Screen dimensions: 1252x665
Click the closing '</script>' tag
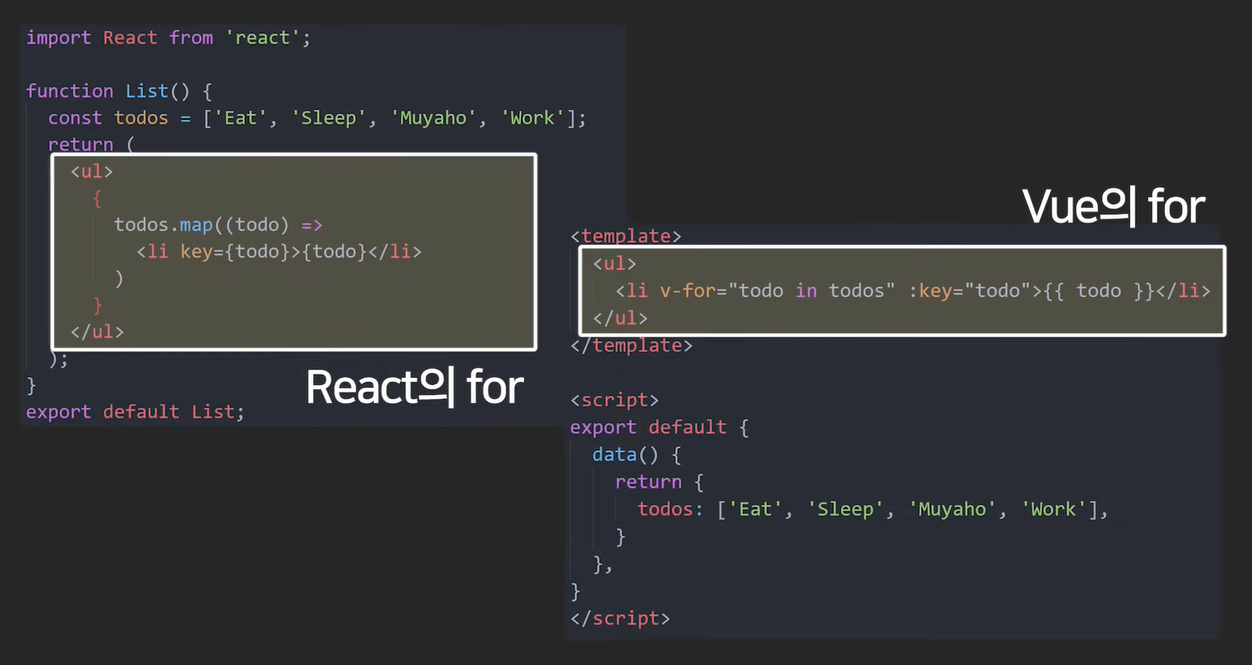(620, 618)
